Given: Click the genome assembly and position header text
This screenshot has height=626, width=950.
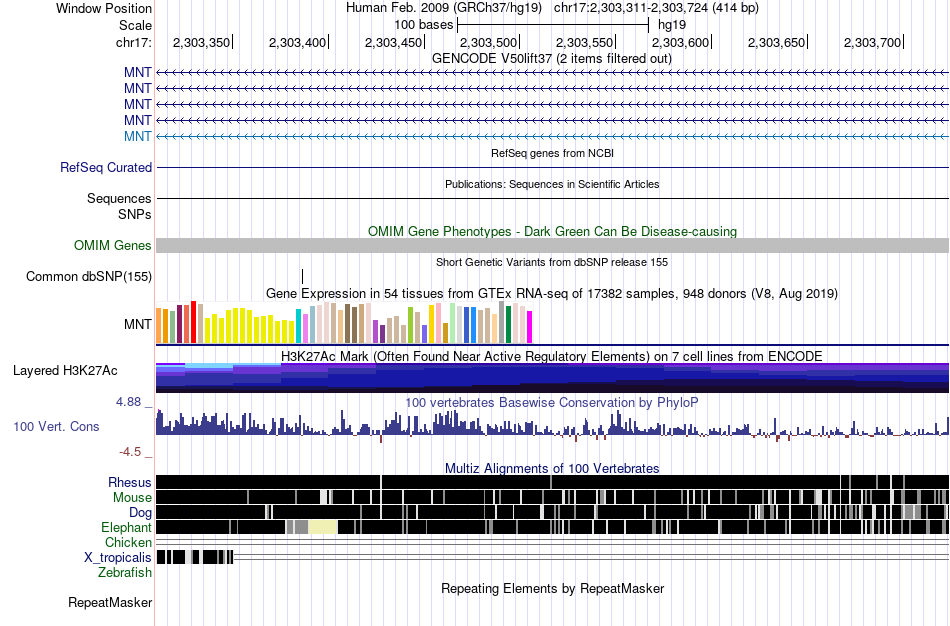Looking at the screenshot, I should coord(552,8).
